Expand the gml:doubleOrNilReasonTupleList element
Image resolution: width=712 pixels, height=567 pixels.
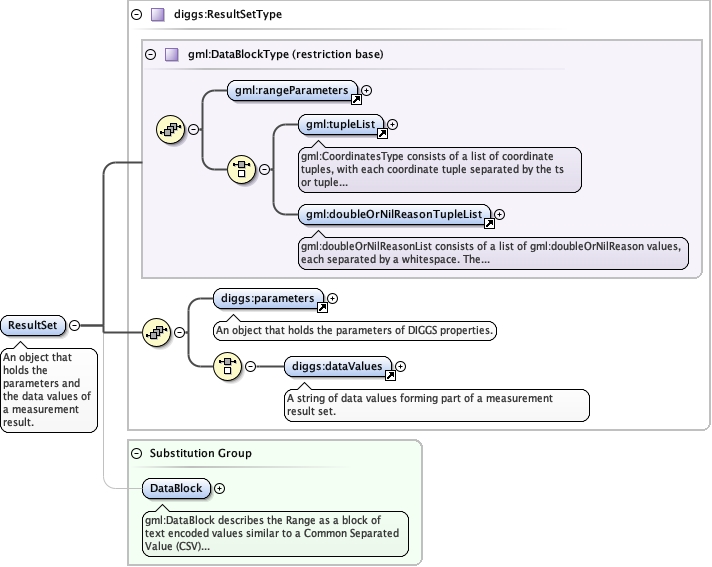pos(499,214)
